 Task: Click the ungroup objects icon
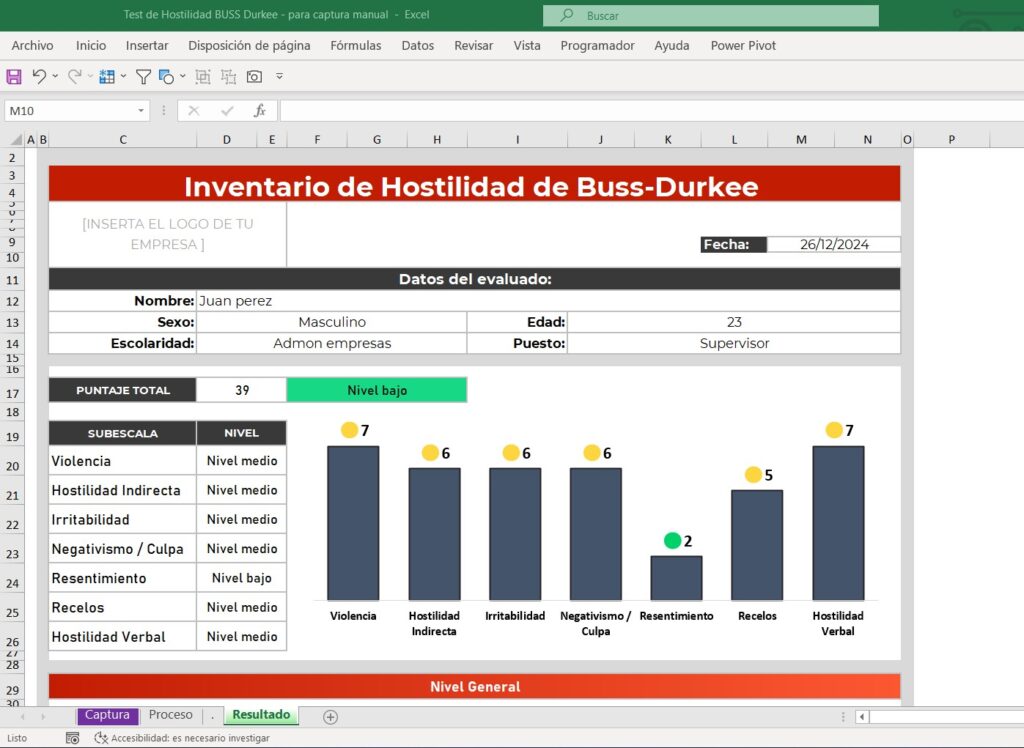[228, 76]
